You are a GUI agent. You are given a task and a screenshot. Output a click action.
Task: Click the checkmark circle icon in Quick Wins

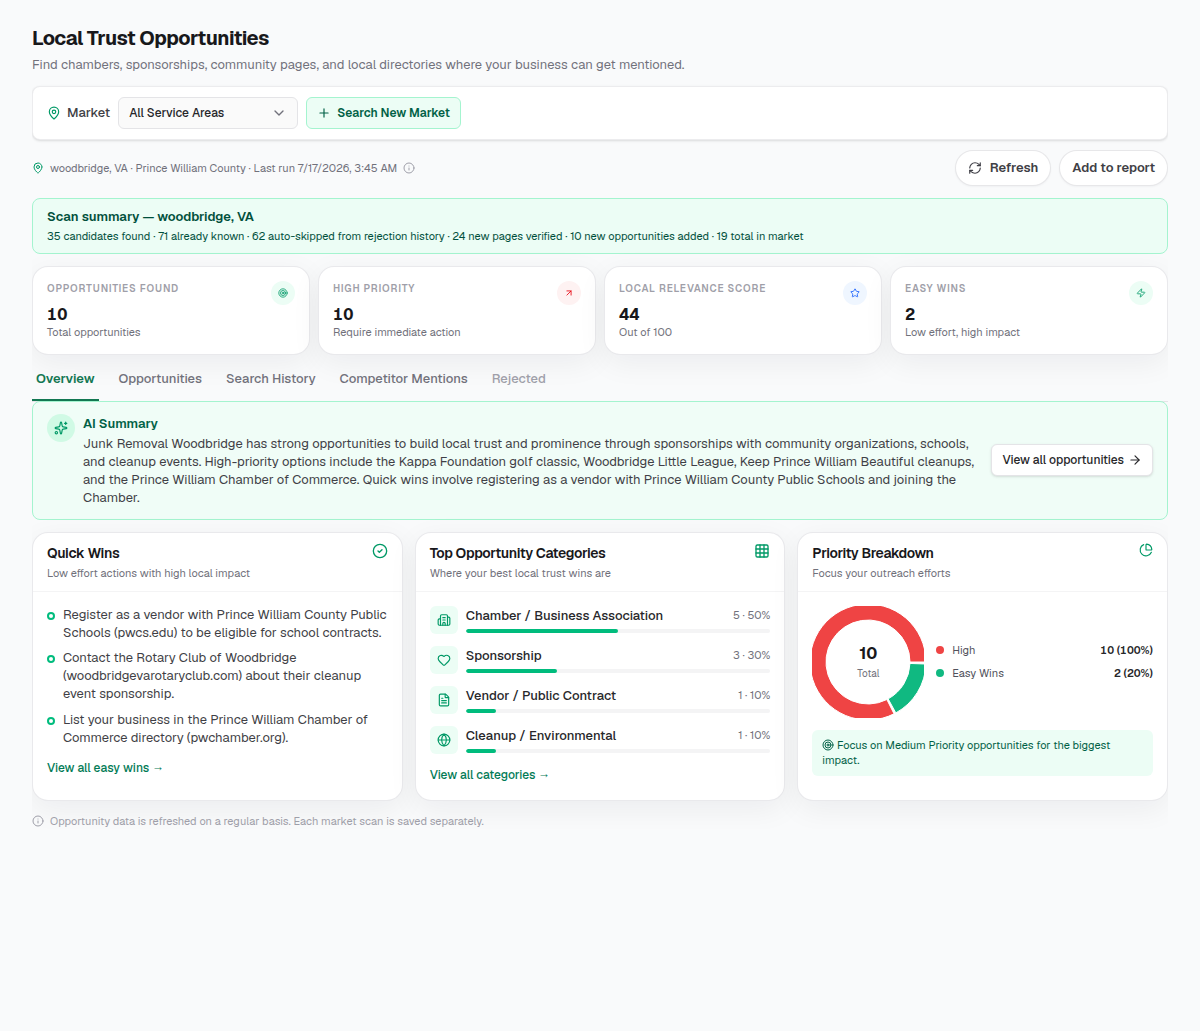coord(380,551)
